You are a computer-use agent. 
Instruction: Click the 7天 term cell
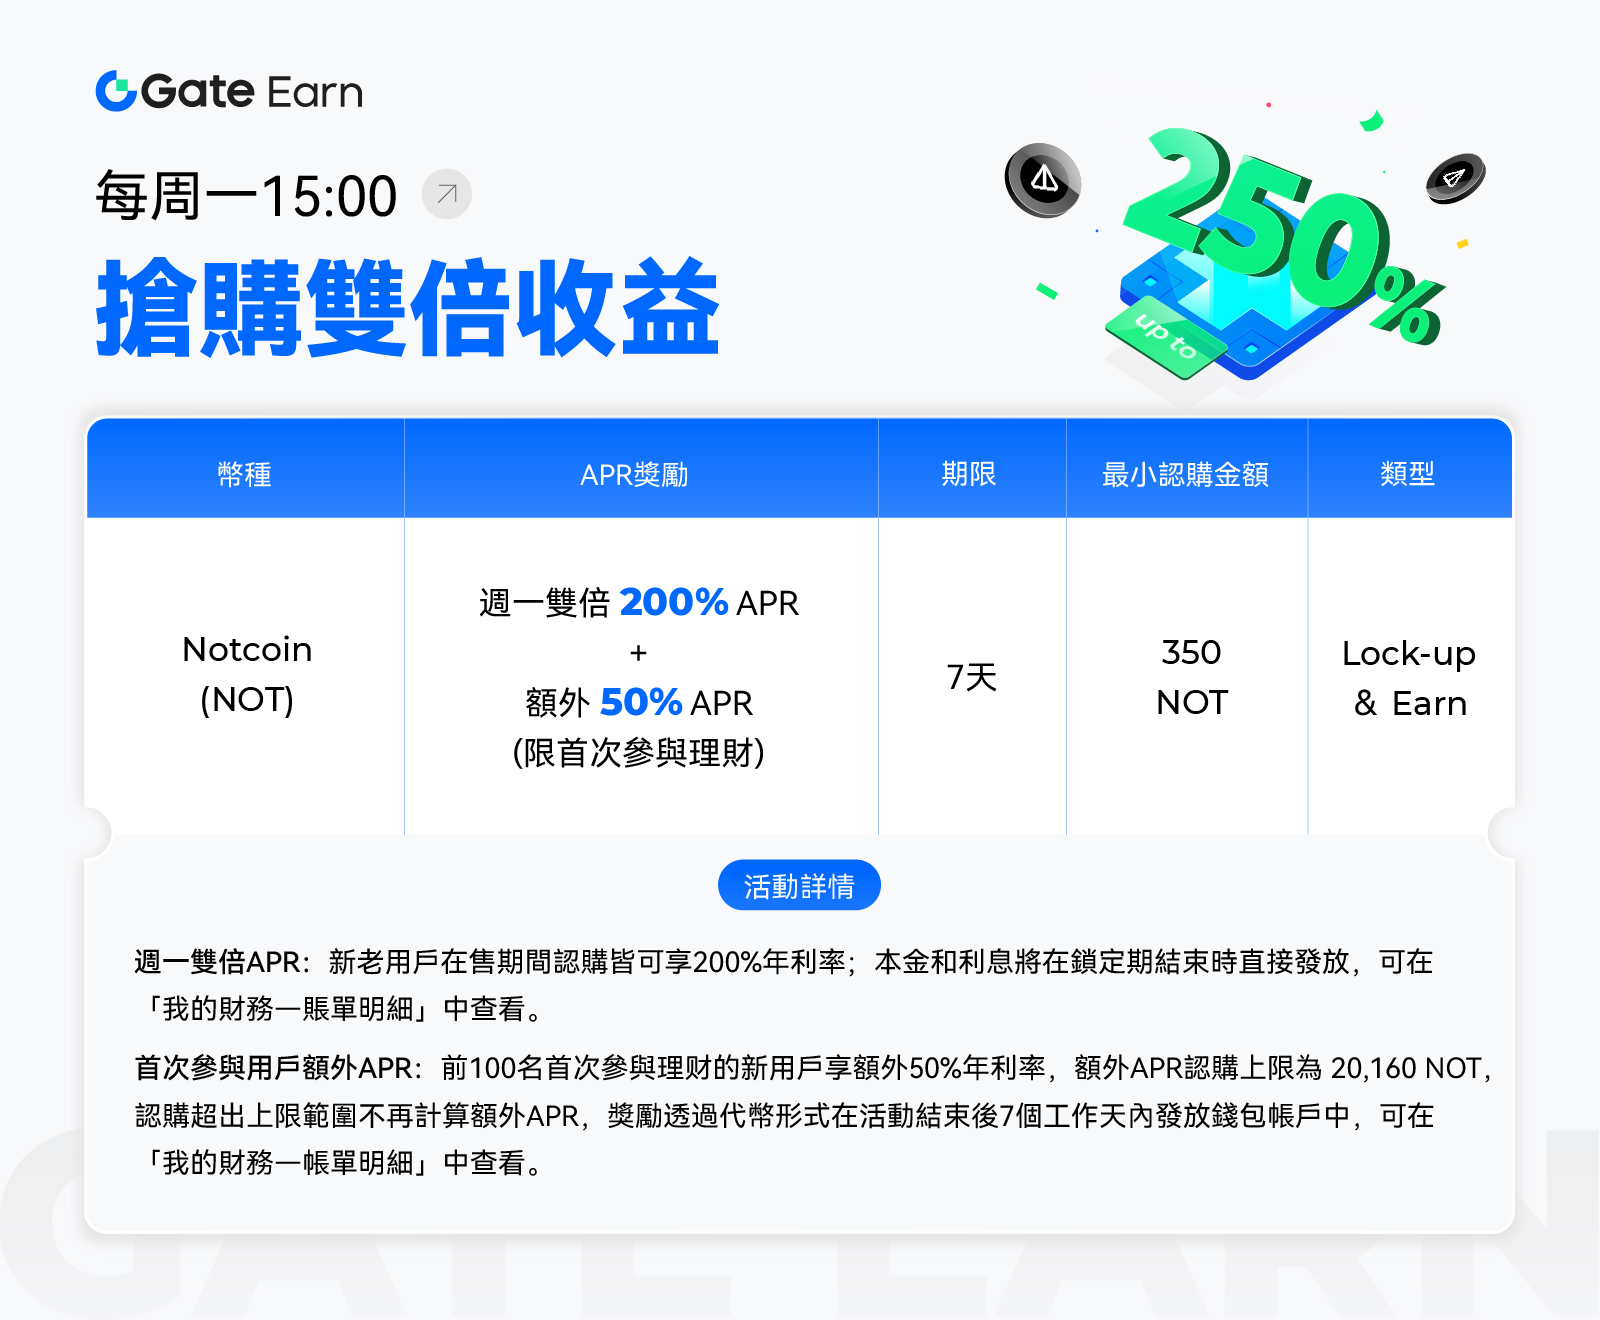(x=972, y=677)
